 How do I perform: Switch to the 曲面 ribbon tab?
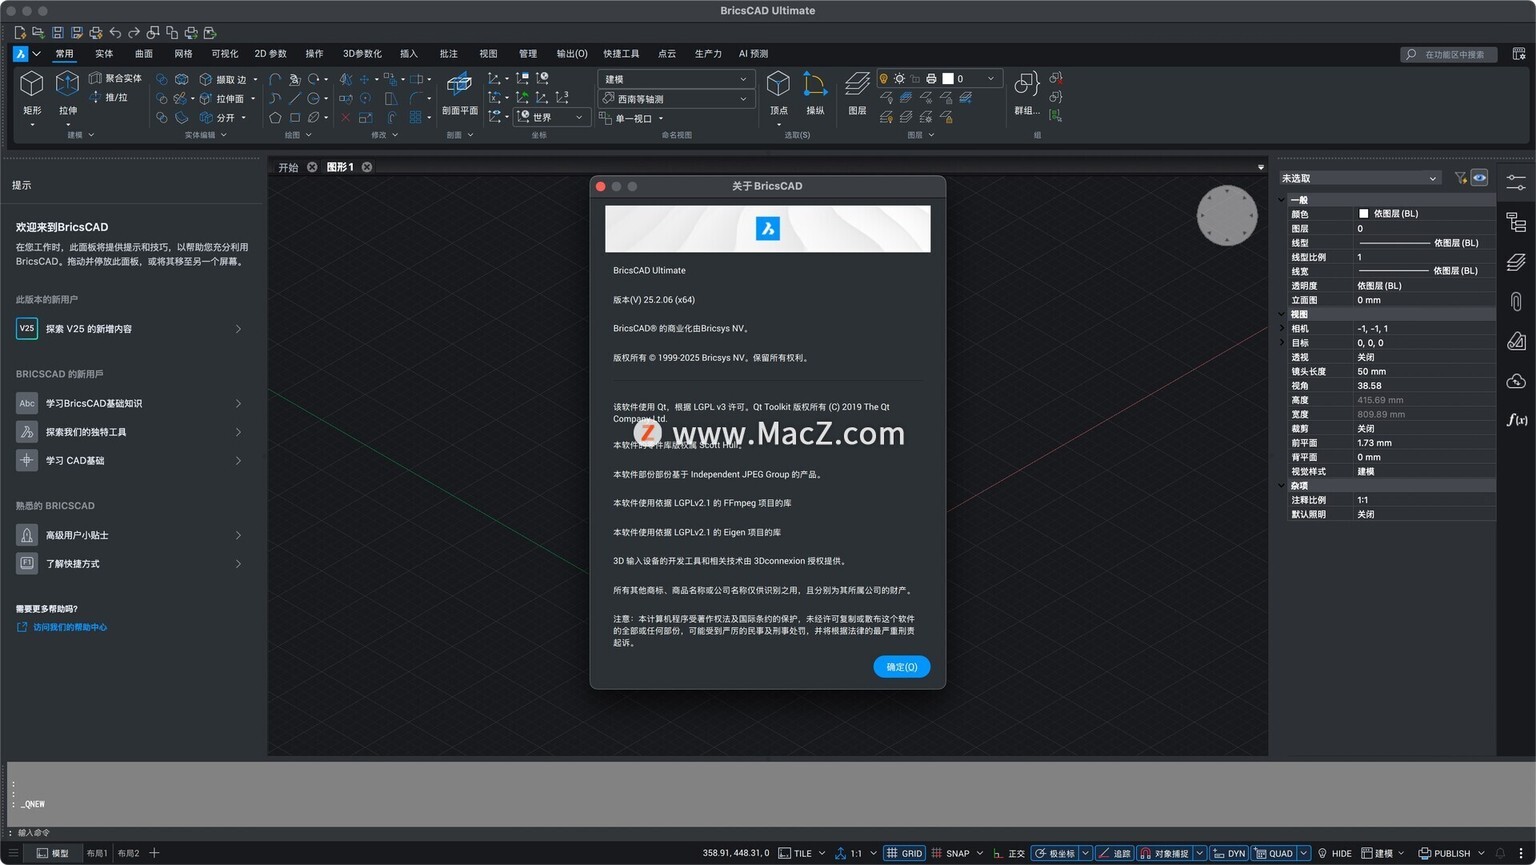coord(144,54)
